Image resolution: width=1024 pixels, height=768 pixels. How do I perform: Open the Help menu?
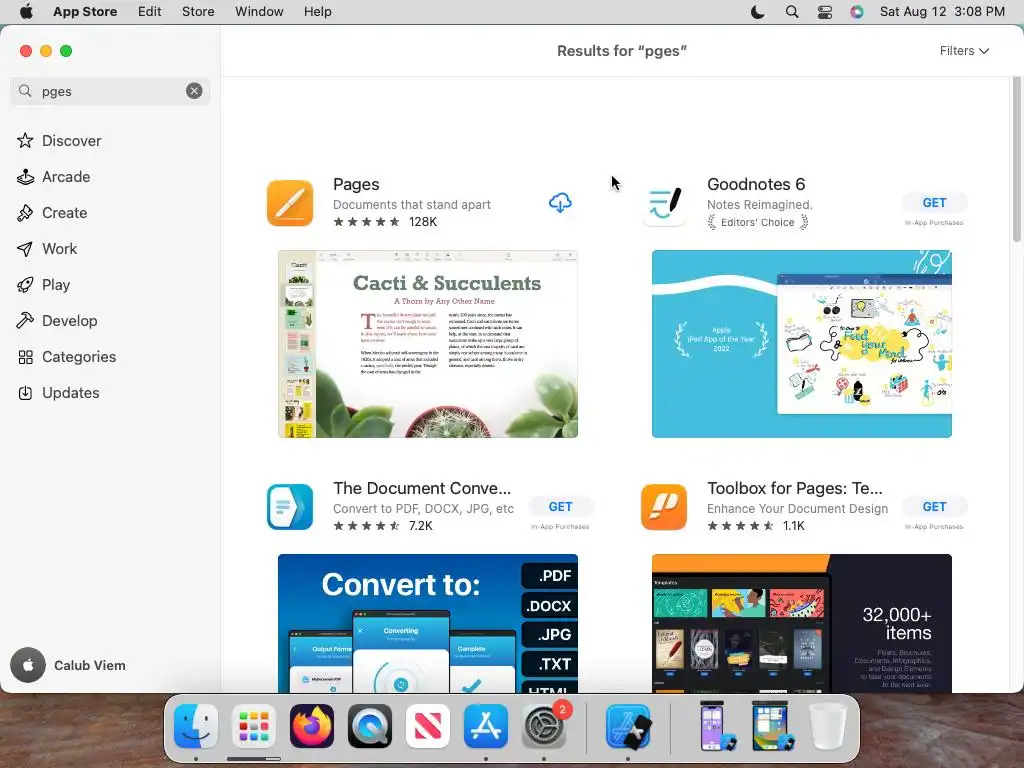pos(317,12)
